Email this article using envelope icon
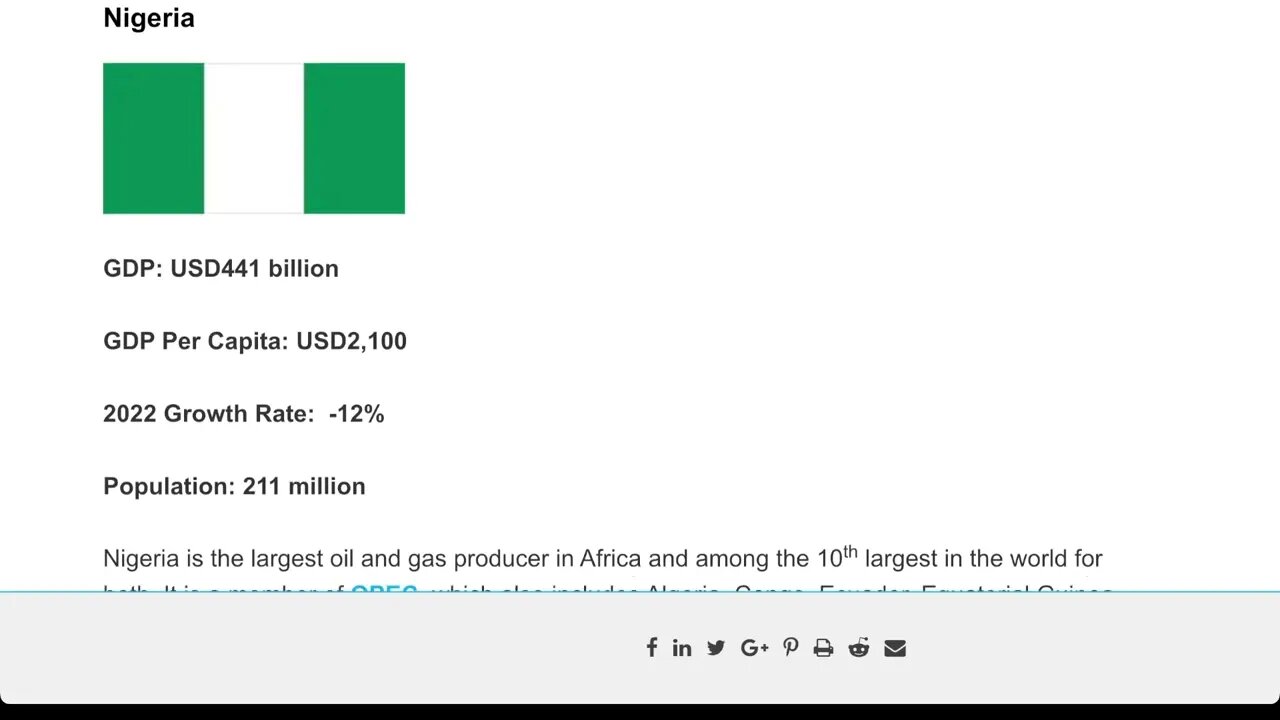 click(895, 648)
